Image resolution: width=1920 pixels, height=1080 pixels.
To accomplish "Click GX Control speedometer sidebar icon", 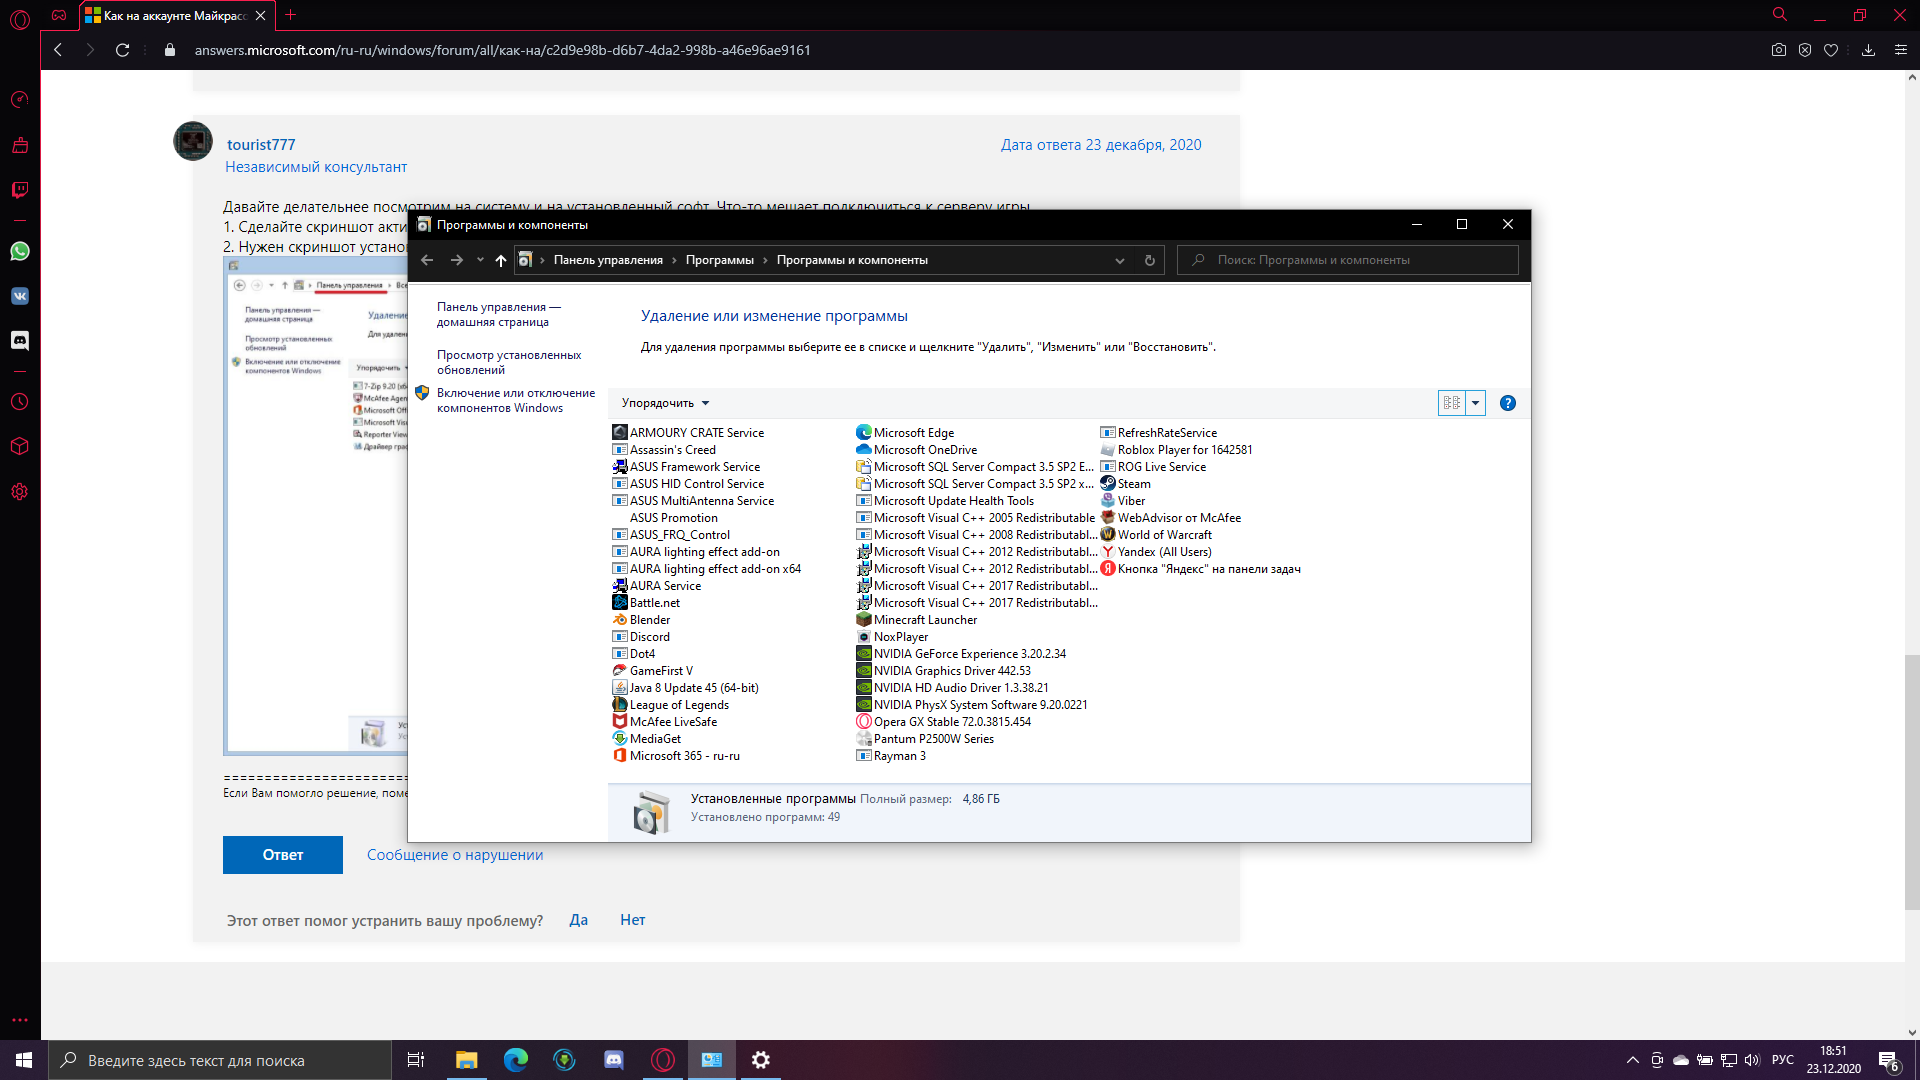I will coord(19,100).
